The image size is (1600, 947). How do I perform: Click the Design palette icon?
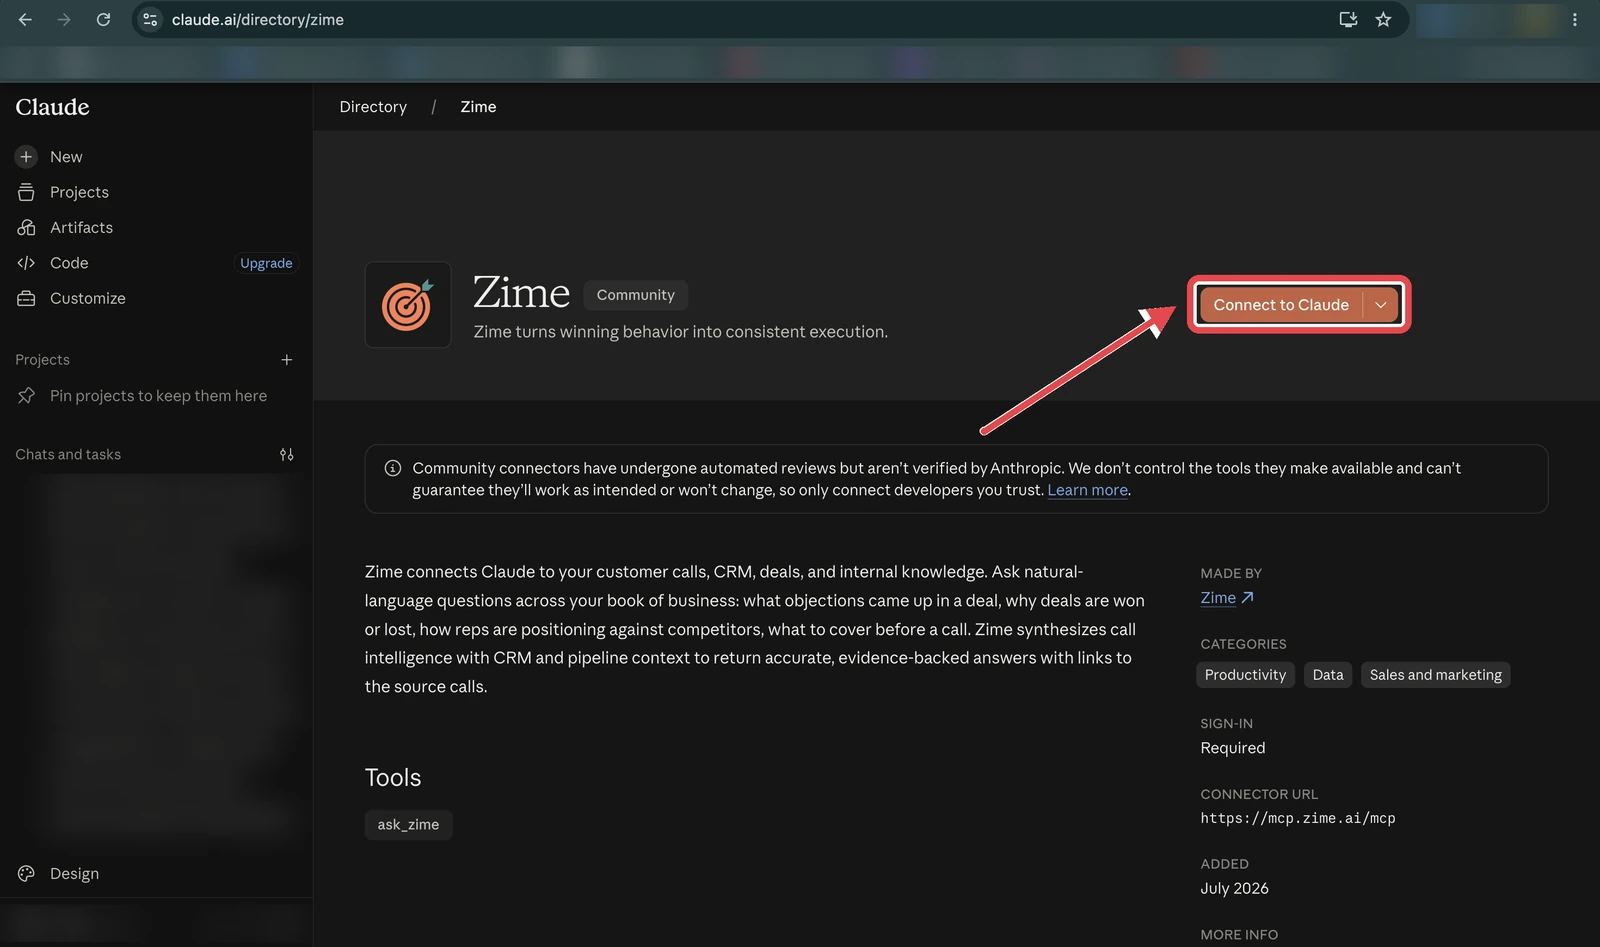tap(26, 874)
